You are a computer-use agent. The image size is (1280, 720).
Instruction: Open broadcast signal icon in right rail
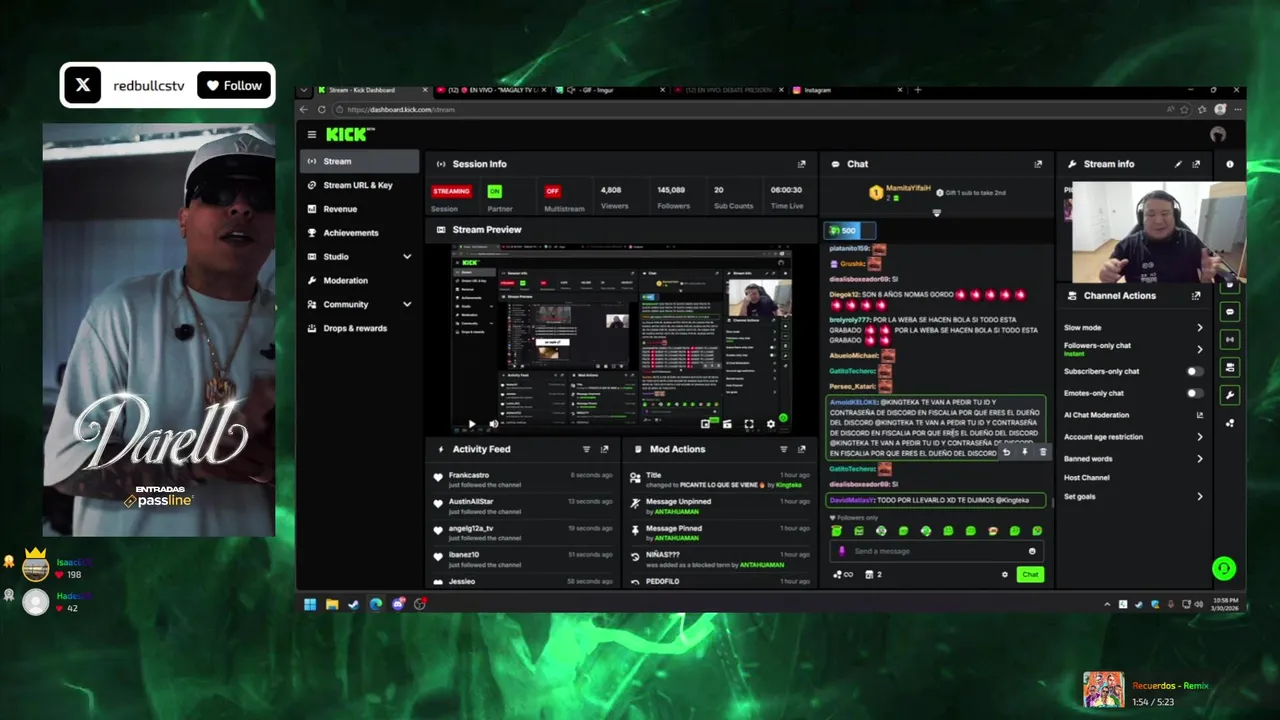coord(1230,340)
